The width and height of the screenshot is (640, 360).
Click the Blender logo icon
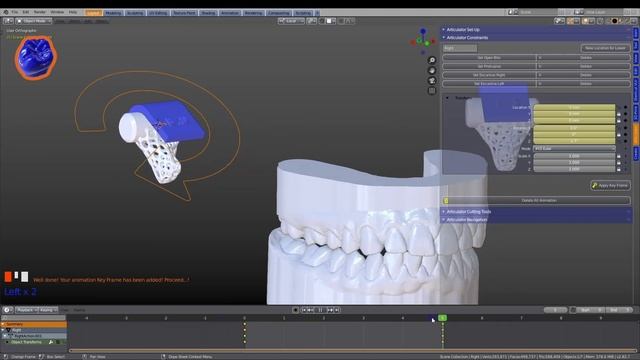6,12
